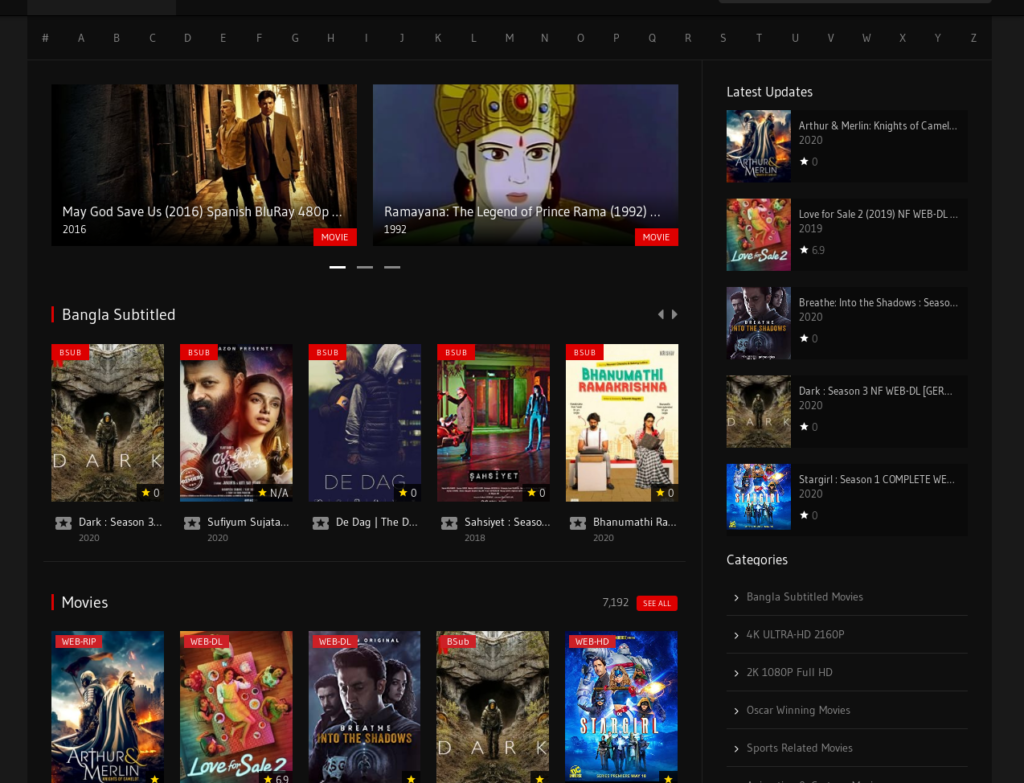1024x783 pixels.
Task: Click MOVIE badge on May God Save Us
Action: pos(334,237)
